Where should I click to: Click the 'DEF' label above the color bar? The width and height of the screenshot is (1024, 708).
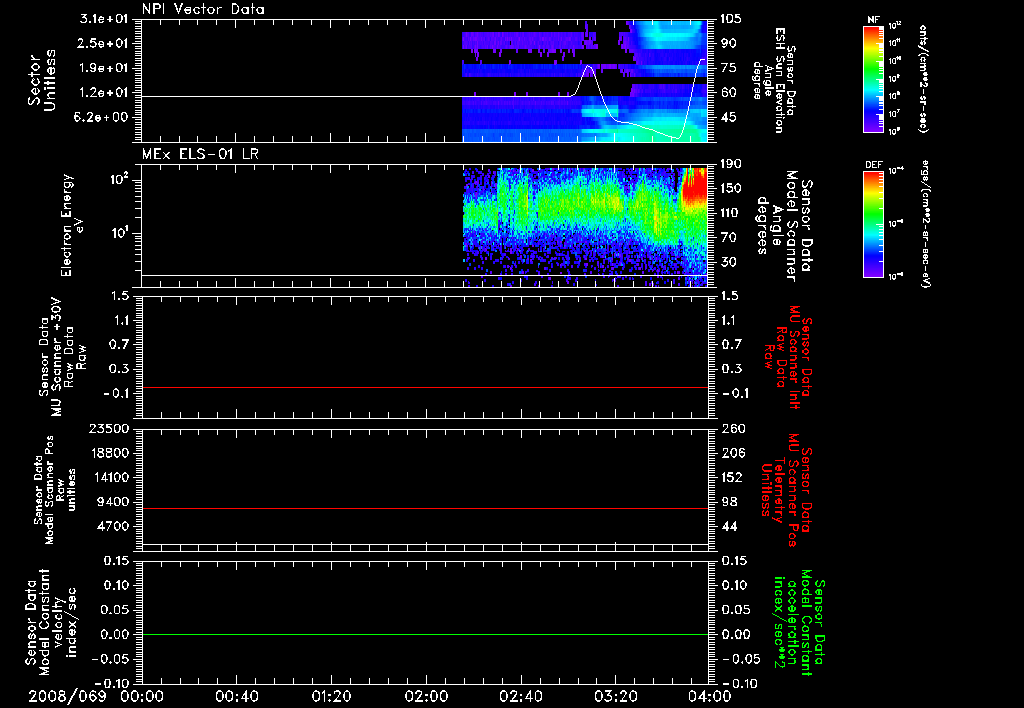tap(873, 165)
